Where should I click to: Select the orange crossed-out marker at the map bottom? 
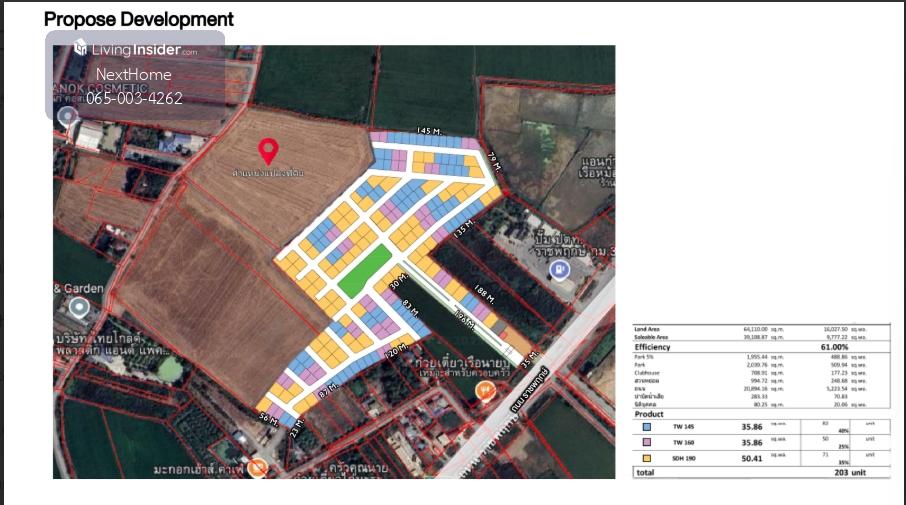pyautogui.click(x=259, y=467)
